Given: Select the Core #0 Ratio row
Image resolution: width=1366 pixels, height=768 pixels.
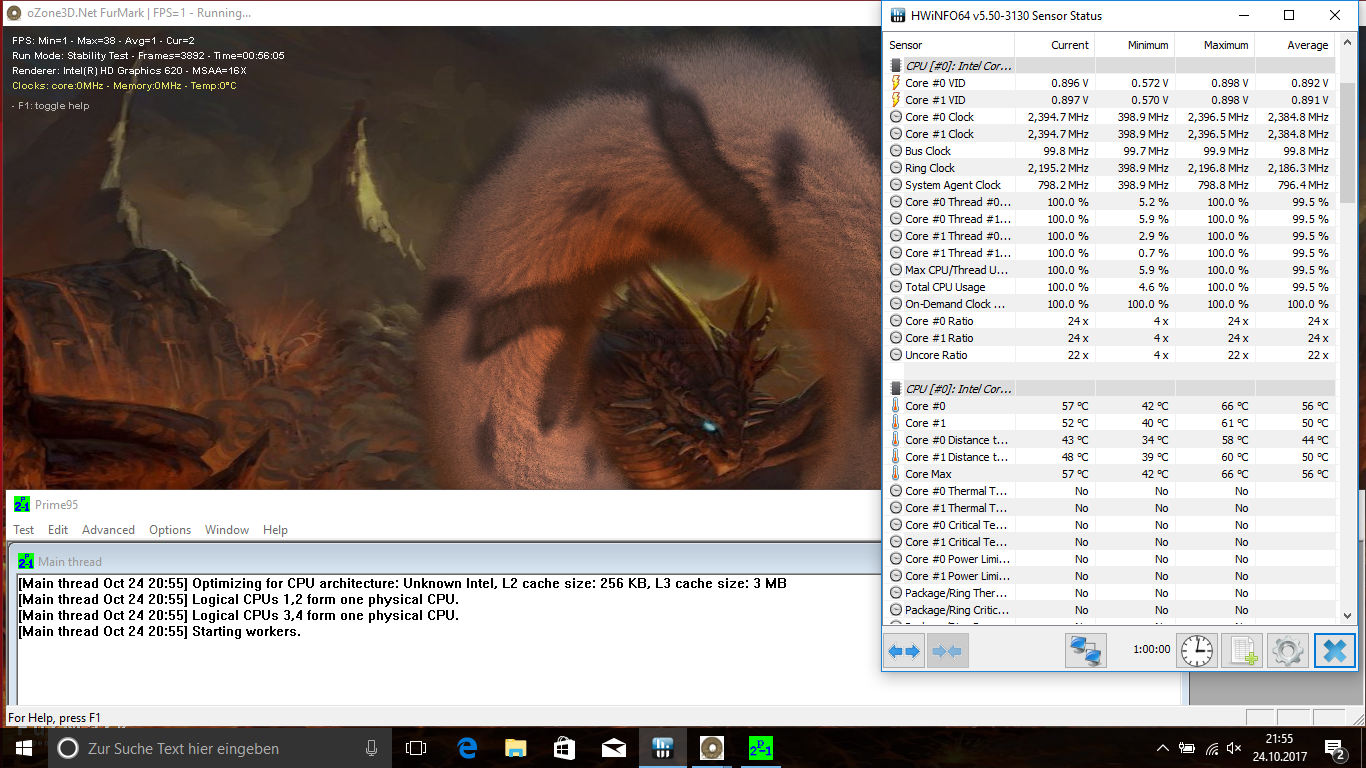Looking at the screenshot, I should click(x=1110, y=321).
